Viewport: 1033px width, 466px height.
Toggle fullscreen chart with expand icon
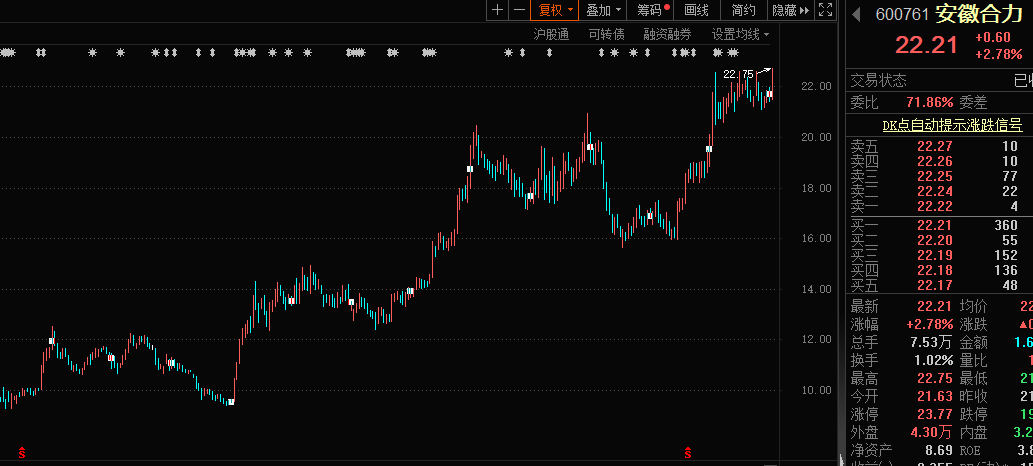(825, 10)
